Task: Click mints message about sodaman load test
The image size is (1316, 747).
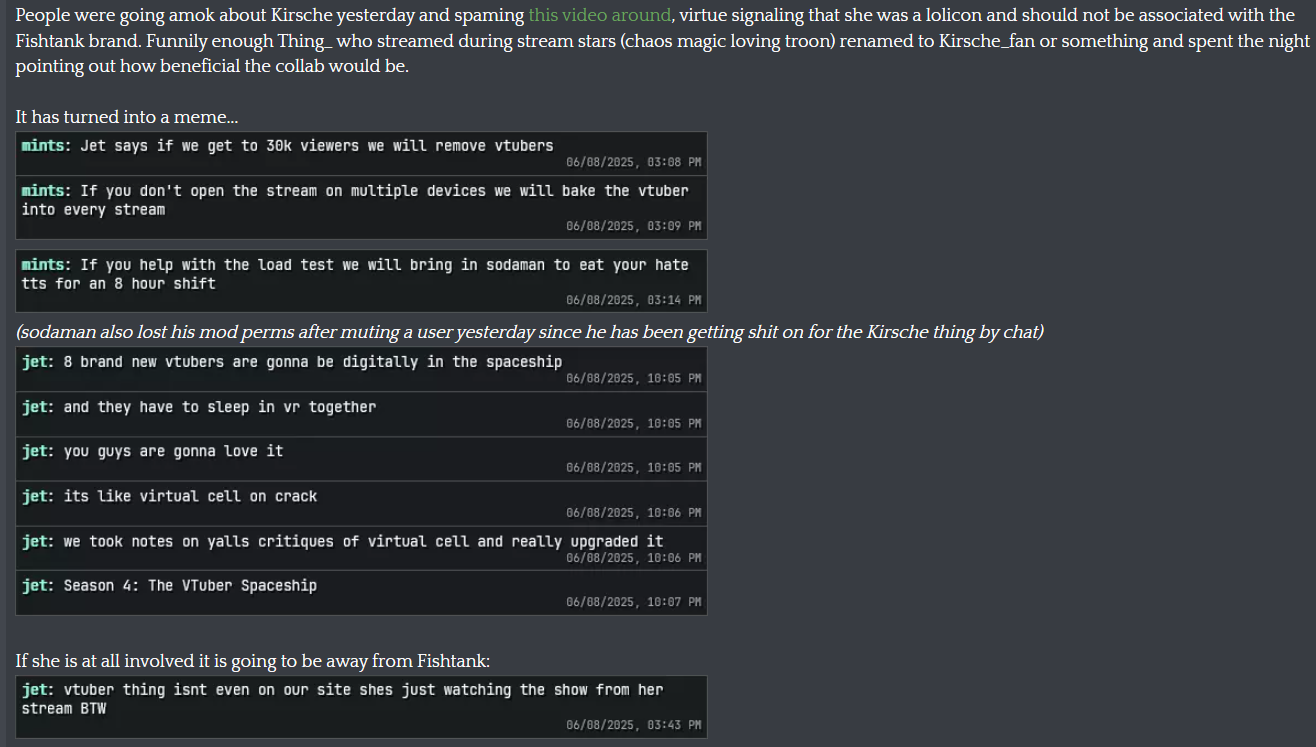Action: 361,281
